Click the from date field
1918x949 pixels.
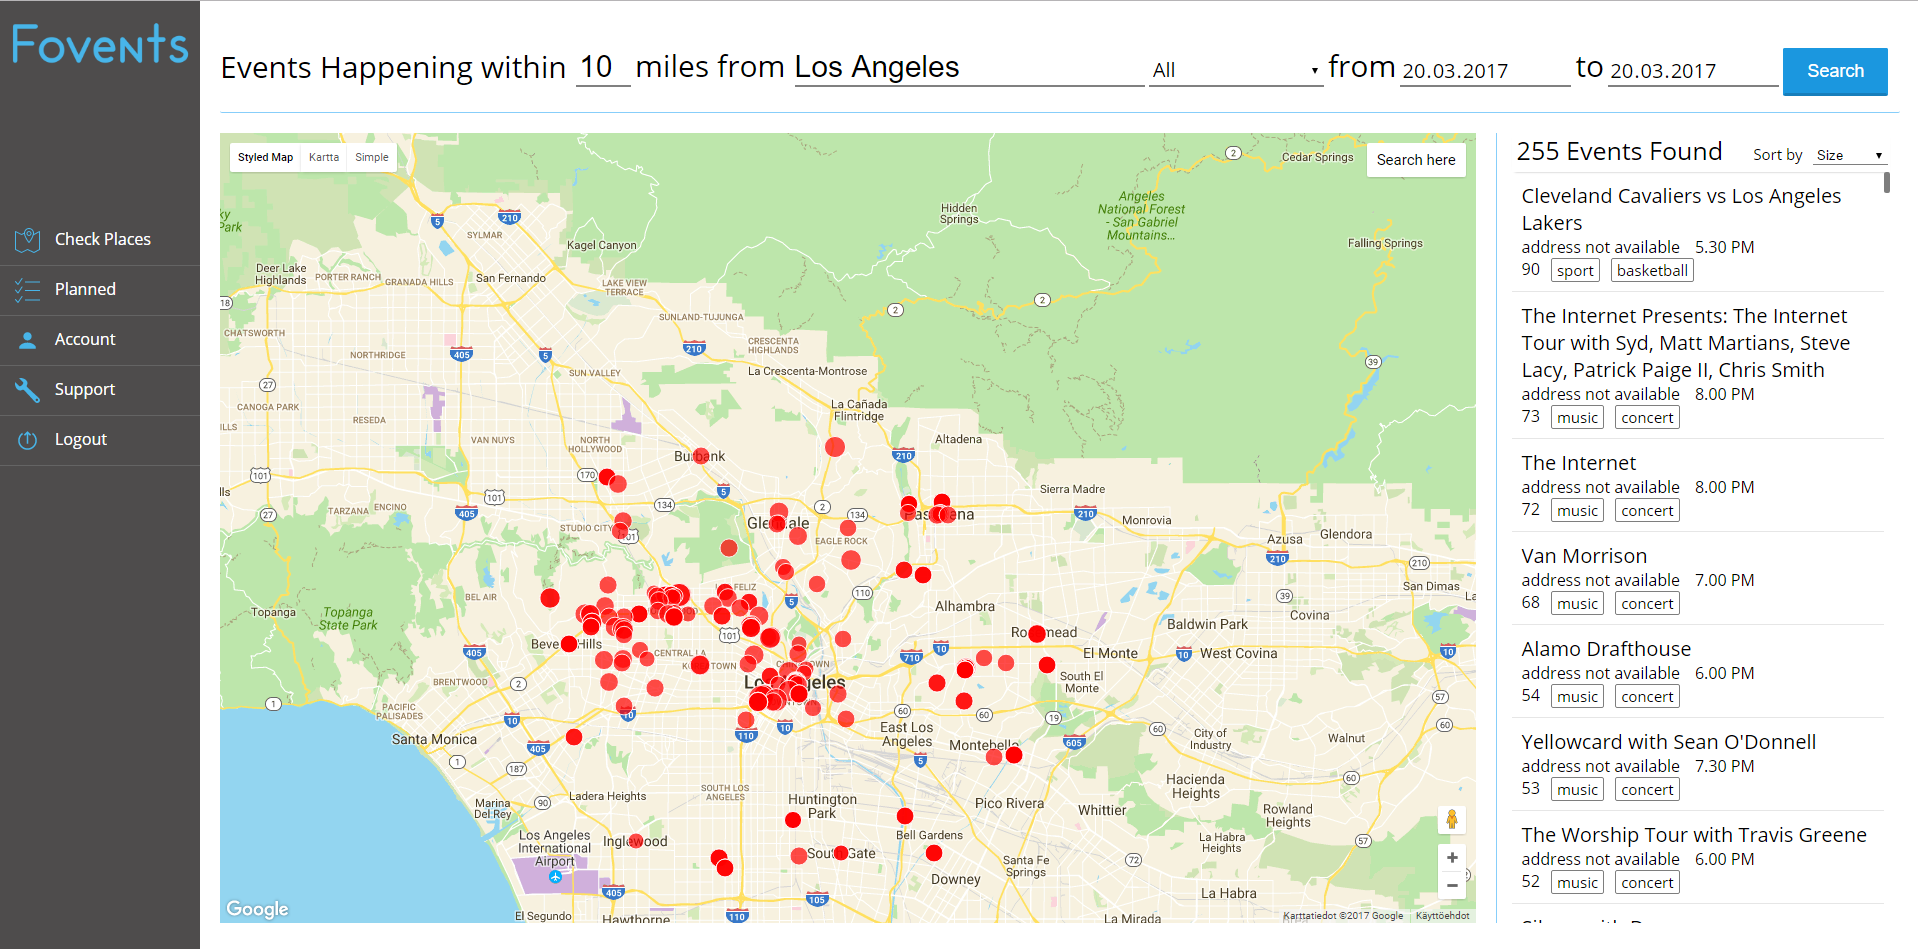point(1485,71)
